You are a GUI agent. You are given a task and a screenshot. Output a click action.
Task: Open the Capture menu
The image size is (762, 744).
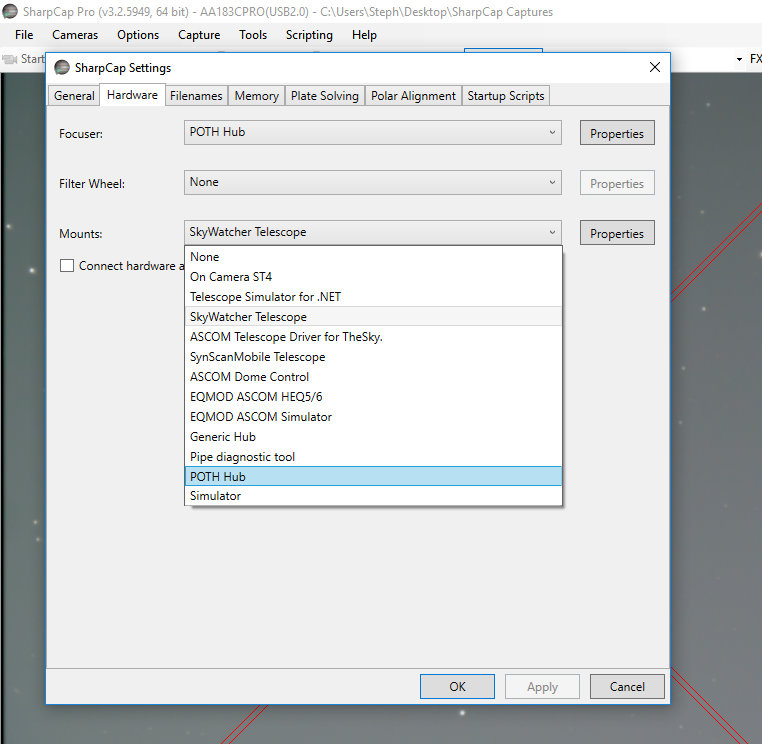click(x=199, y=35)
